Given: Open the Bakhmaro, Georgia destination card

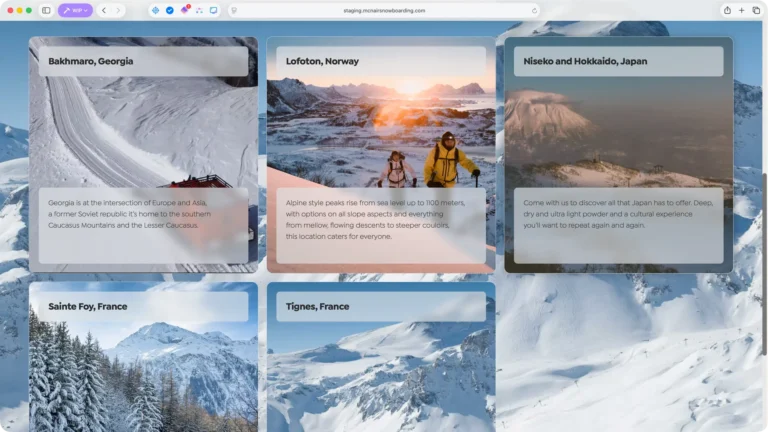Looking at the screenshot, I should tap(143, 155).
